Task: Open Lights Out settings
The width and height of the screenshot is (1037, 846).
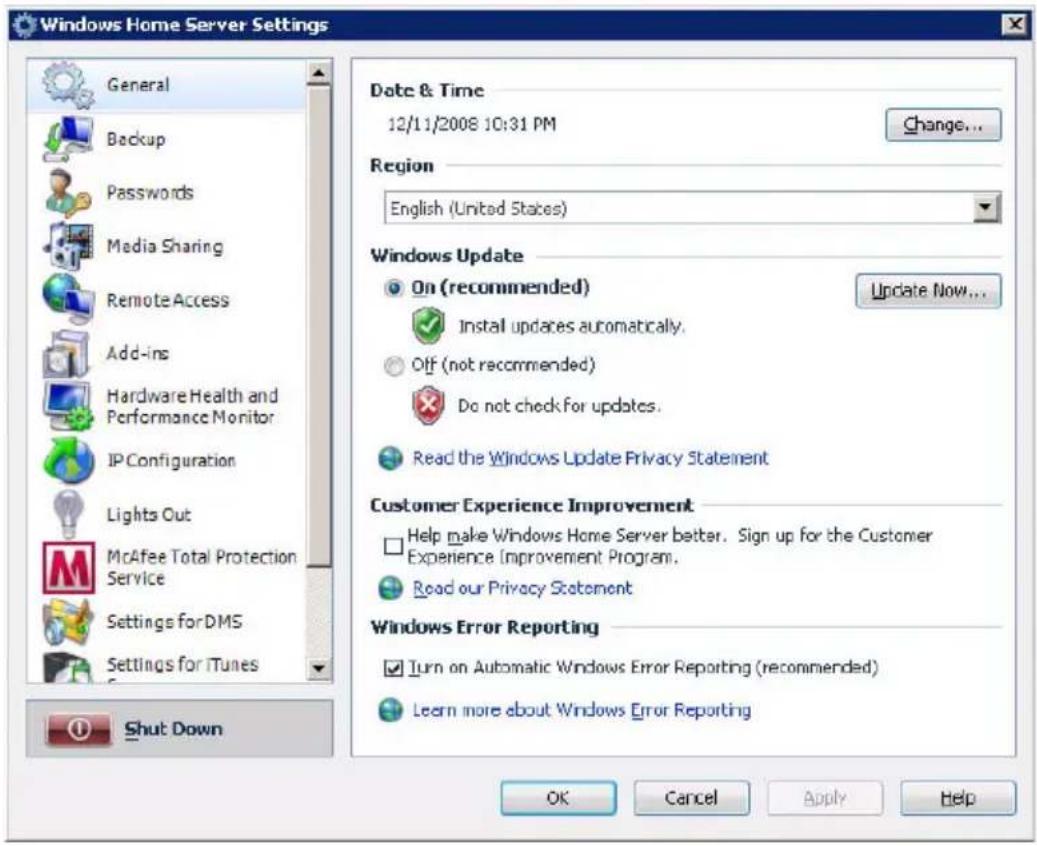Action: 167,514
